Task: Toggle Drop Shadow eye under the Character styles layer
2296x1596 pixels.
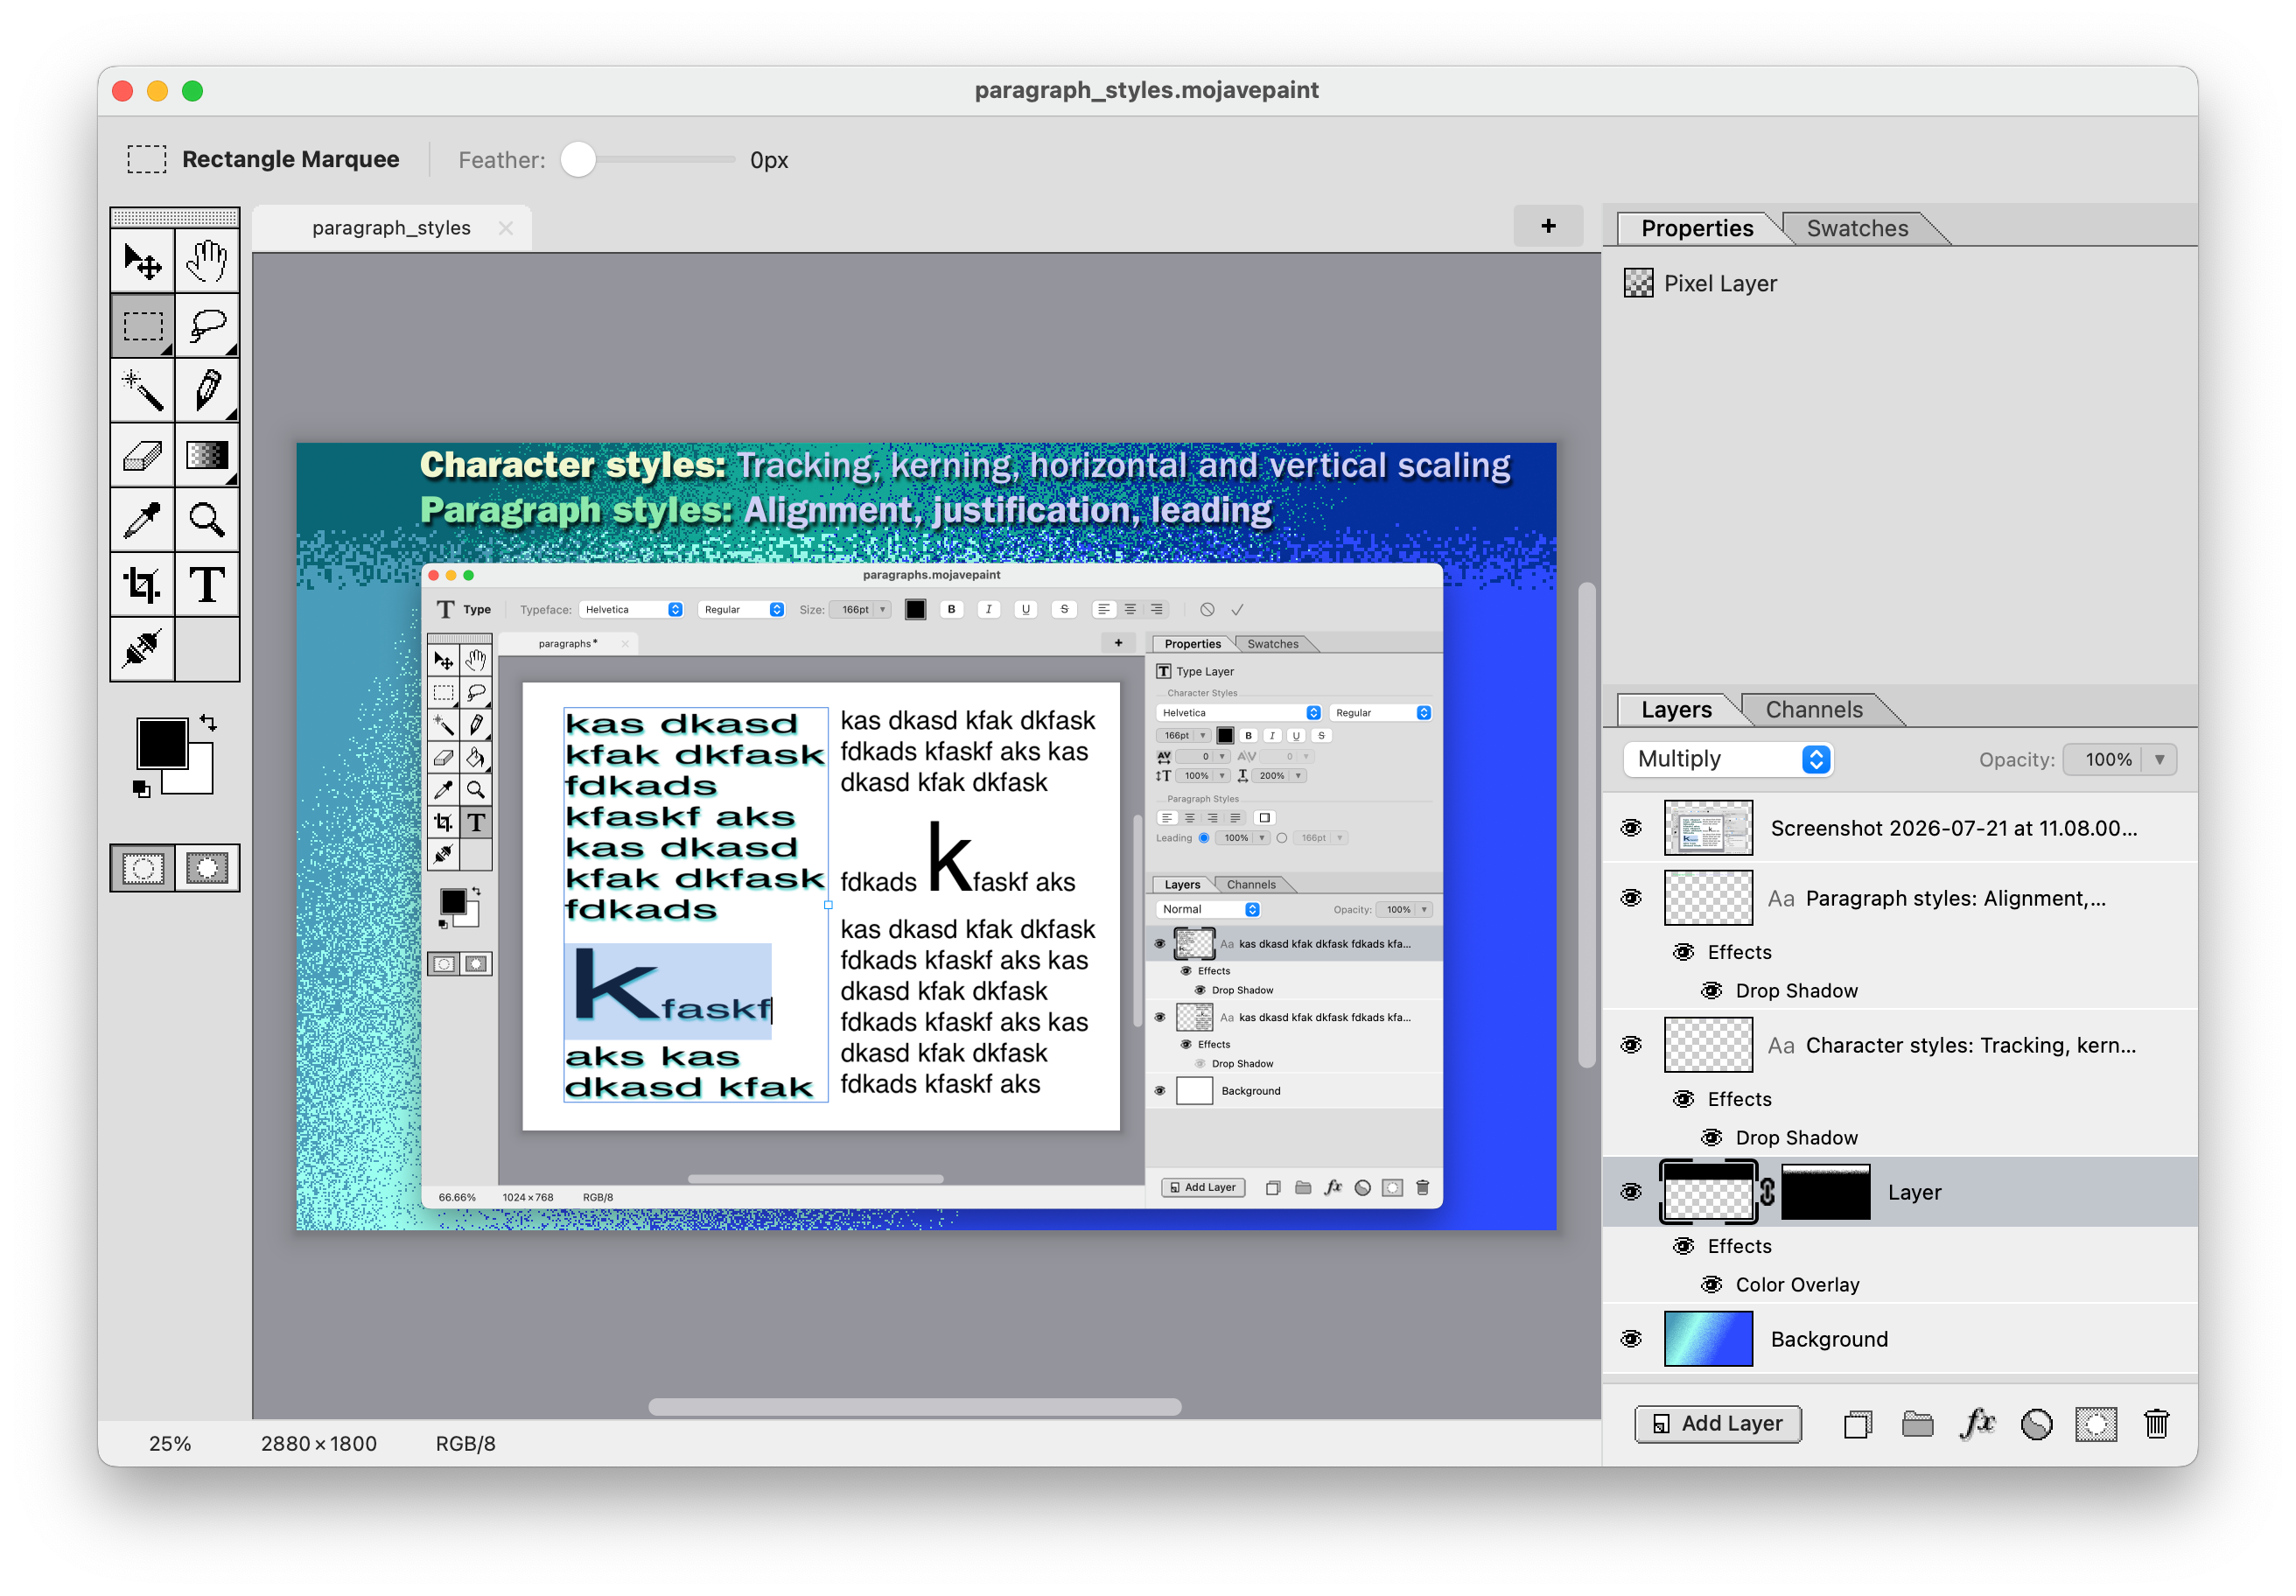Action: [x=1712, y=1138]
